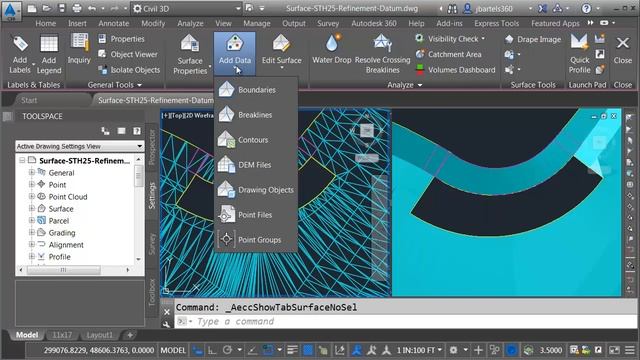Viewport: 640px width, 360px height.
Task: Open the Volumes Dashboard
Action: [x=456, y=70]
